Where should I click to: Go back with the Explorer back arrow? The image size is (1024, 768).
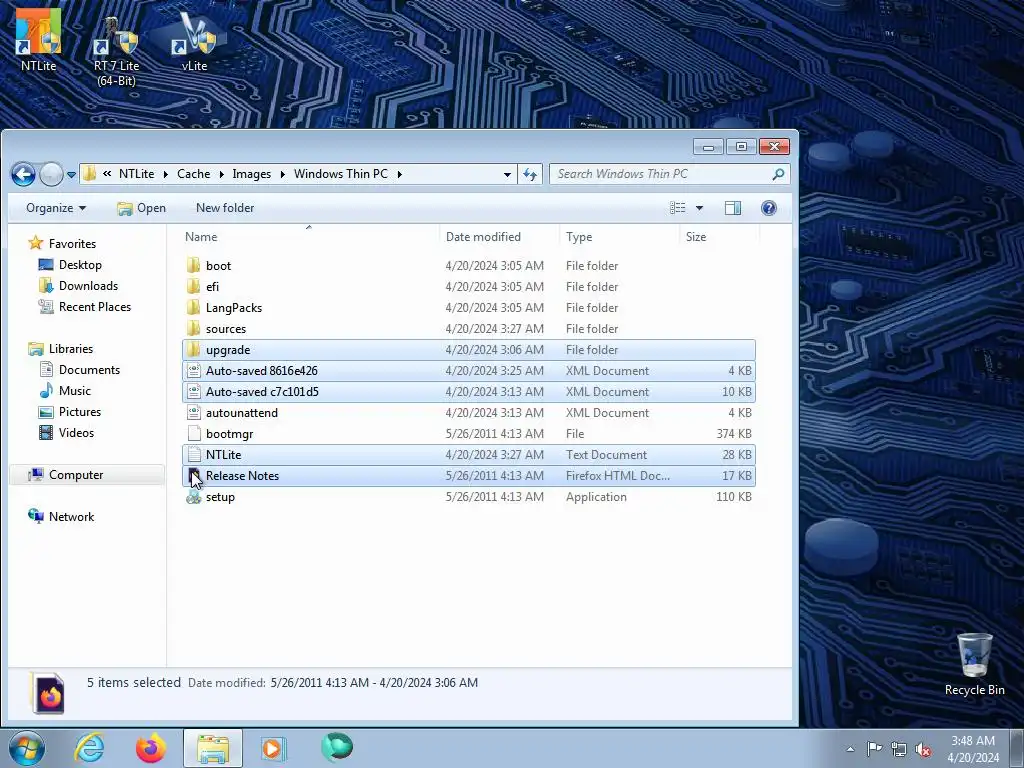pyautogui.click(x=24, y=174)
